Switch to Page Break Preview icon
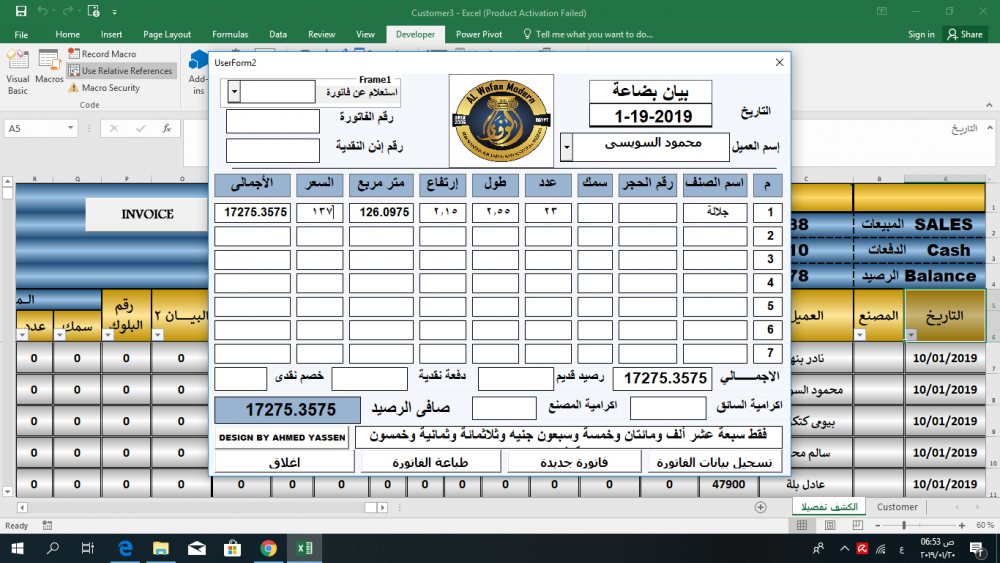Image resolution: width=1000 pixels, height=563 pixels. coord(858,525)
